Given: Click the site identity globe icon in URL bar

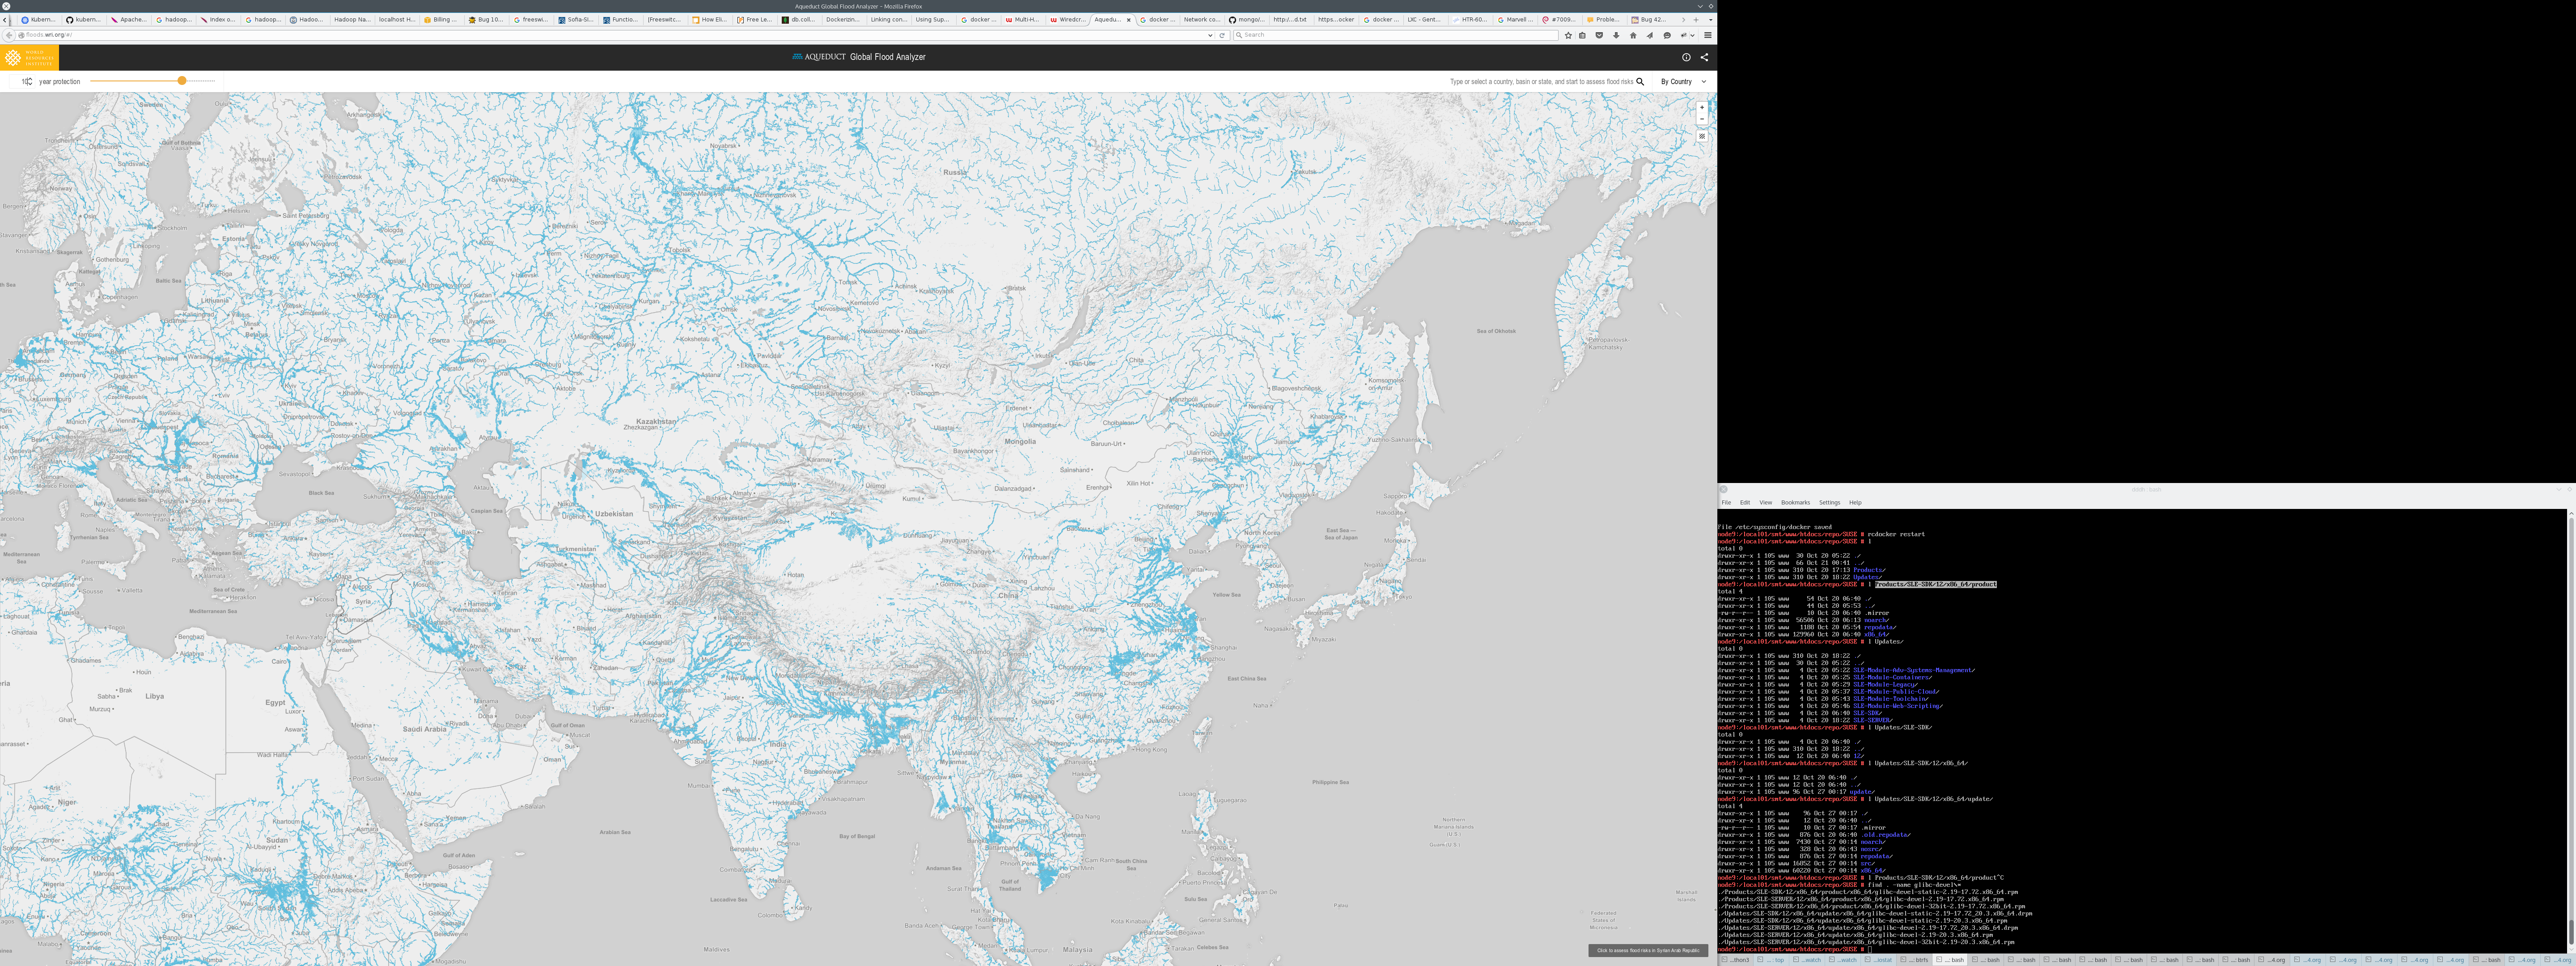Looking at the screenshot, I should tap(21, 35).
